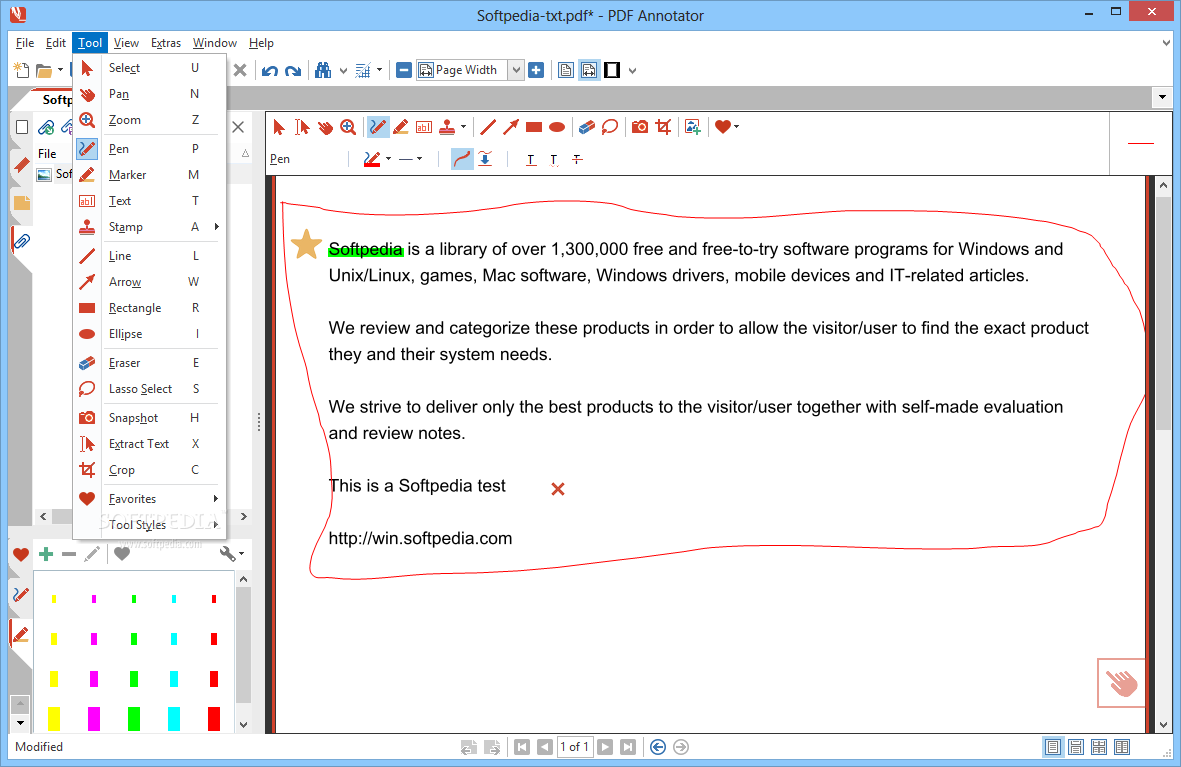The image size is (1181, 767).
Task: Open the pen color dropdown
Action: pos(389,159)
